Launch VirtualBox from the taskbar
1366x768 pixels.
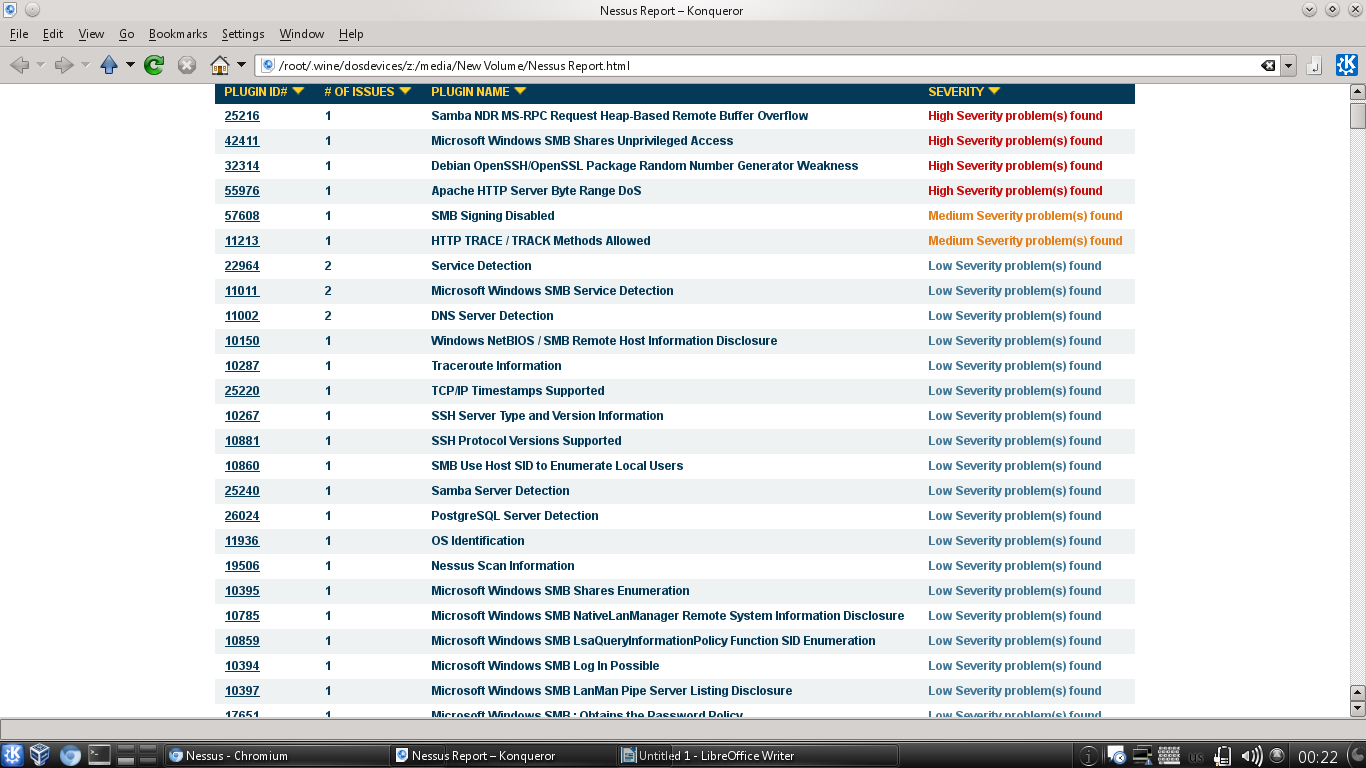point(38,755)
